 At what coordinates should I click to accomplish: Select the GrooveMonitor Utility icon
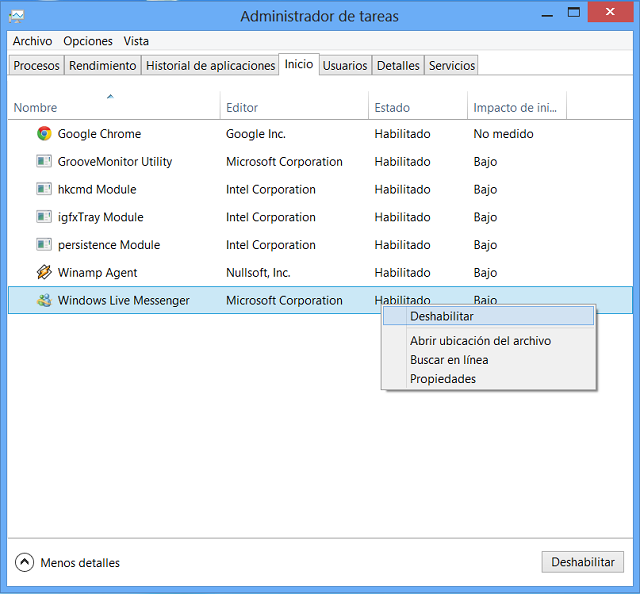click(x=44, y=162)
